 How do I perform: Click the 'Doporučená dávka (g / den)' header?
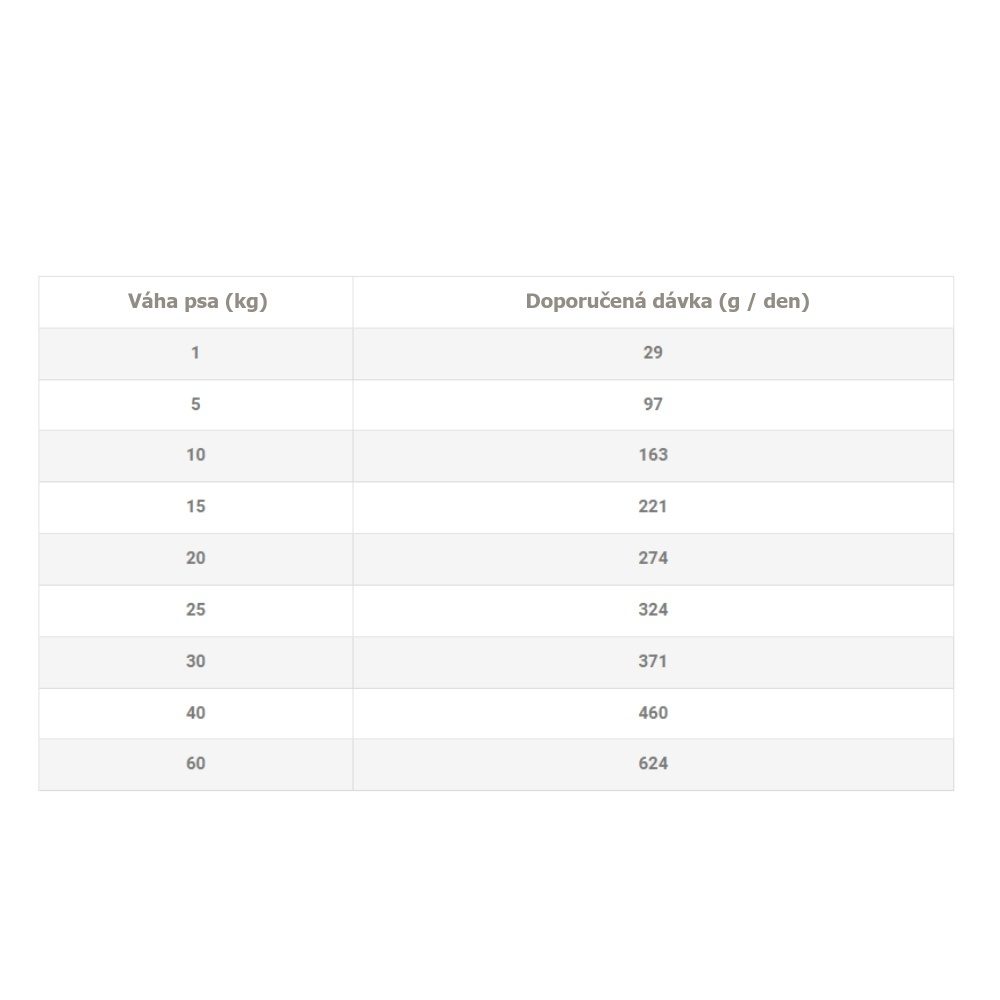click(667, 301)
